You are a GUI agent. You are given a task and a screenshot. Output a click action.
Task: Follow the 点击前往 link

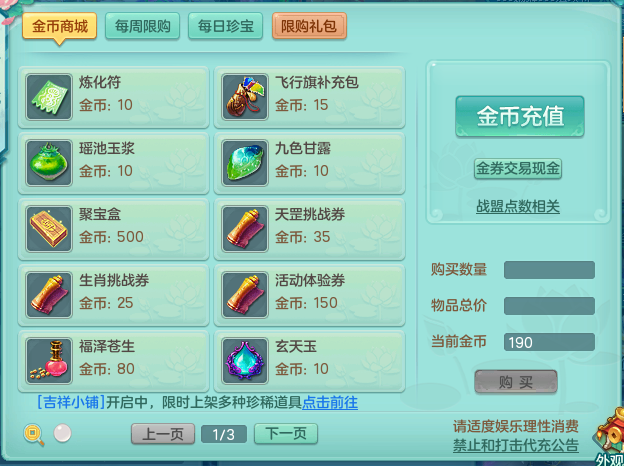pyautogui.click(x=330, y=403)
